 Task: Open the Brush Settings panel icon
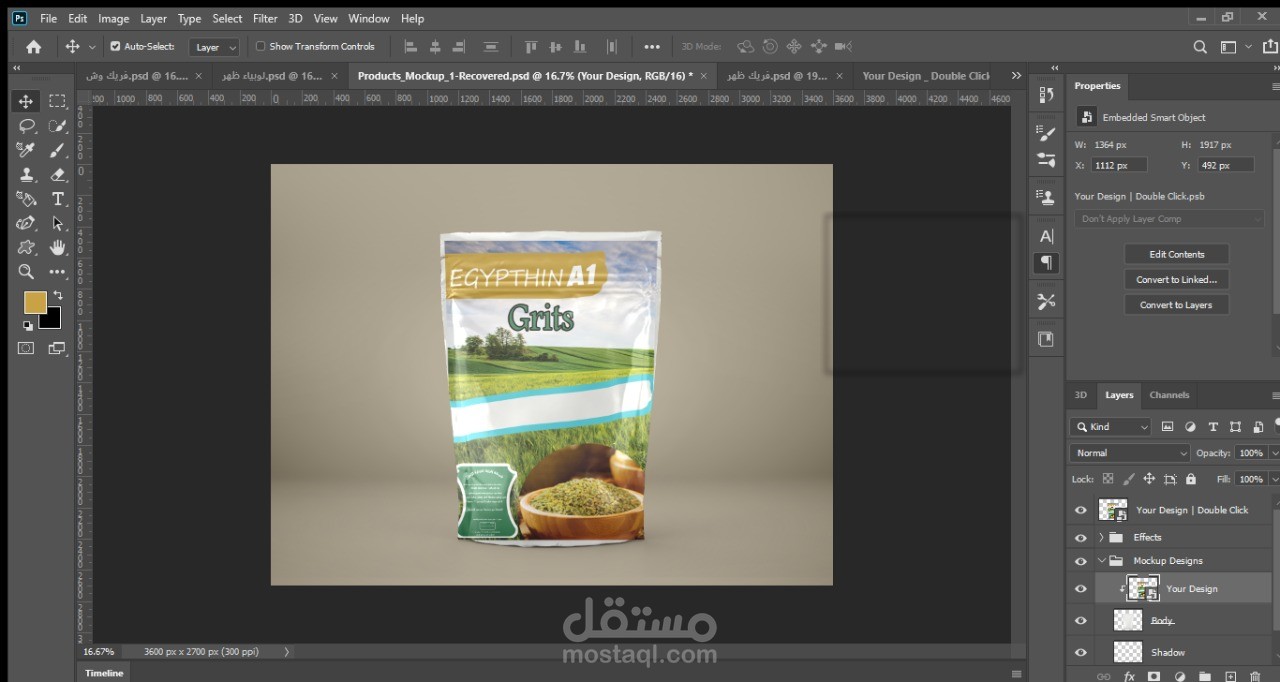point(1046,159)
